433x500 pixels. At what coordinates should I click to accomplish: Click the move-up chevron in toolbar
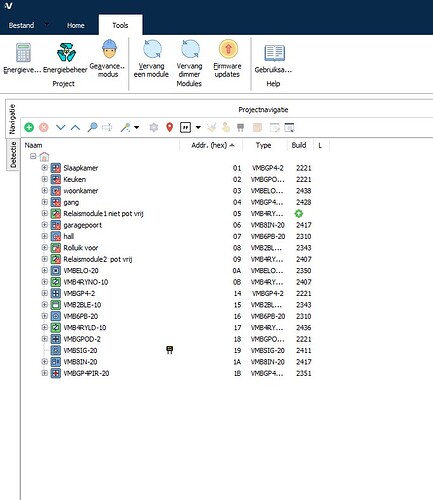click(x=76, y=127)
